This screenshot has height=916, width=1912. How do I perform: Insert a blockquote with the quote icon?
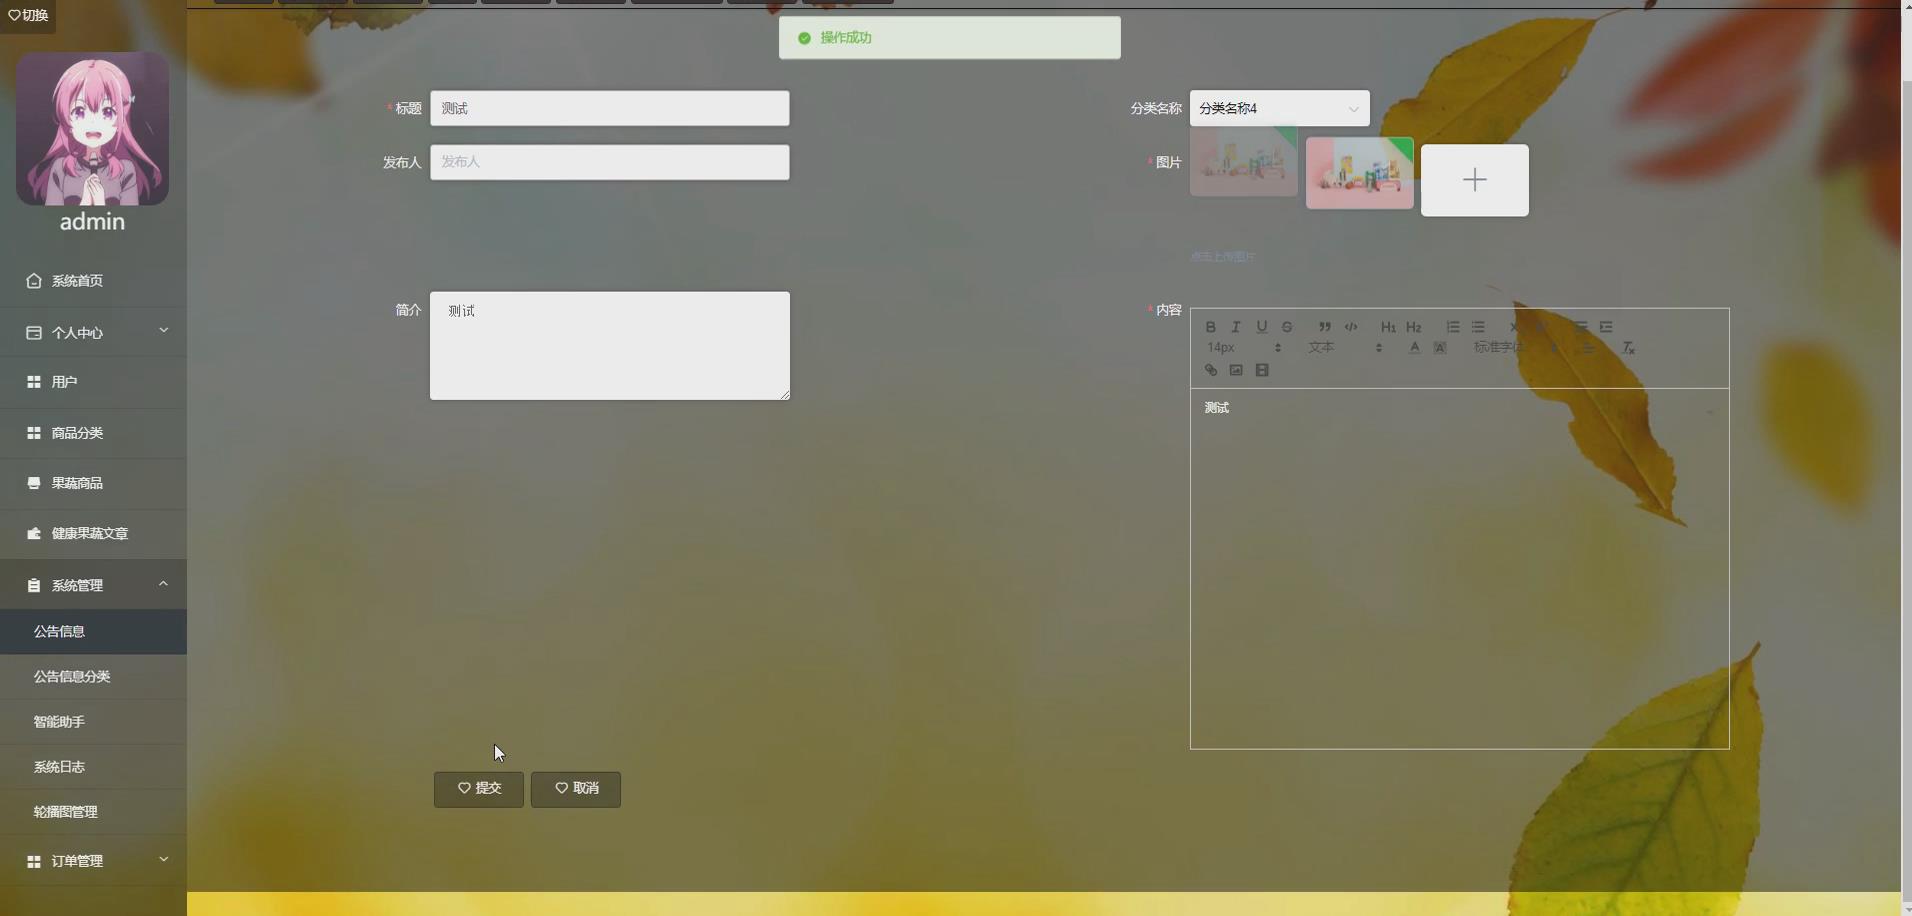pyautogui.click(x=1325, y=327)
